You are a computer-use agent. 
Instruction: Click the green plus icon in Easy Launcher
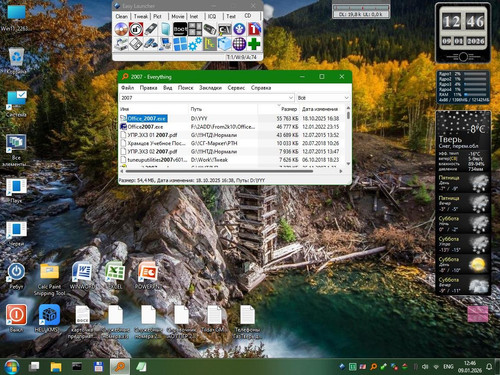point(254,44)
